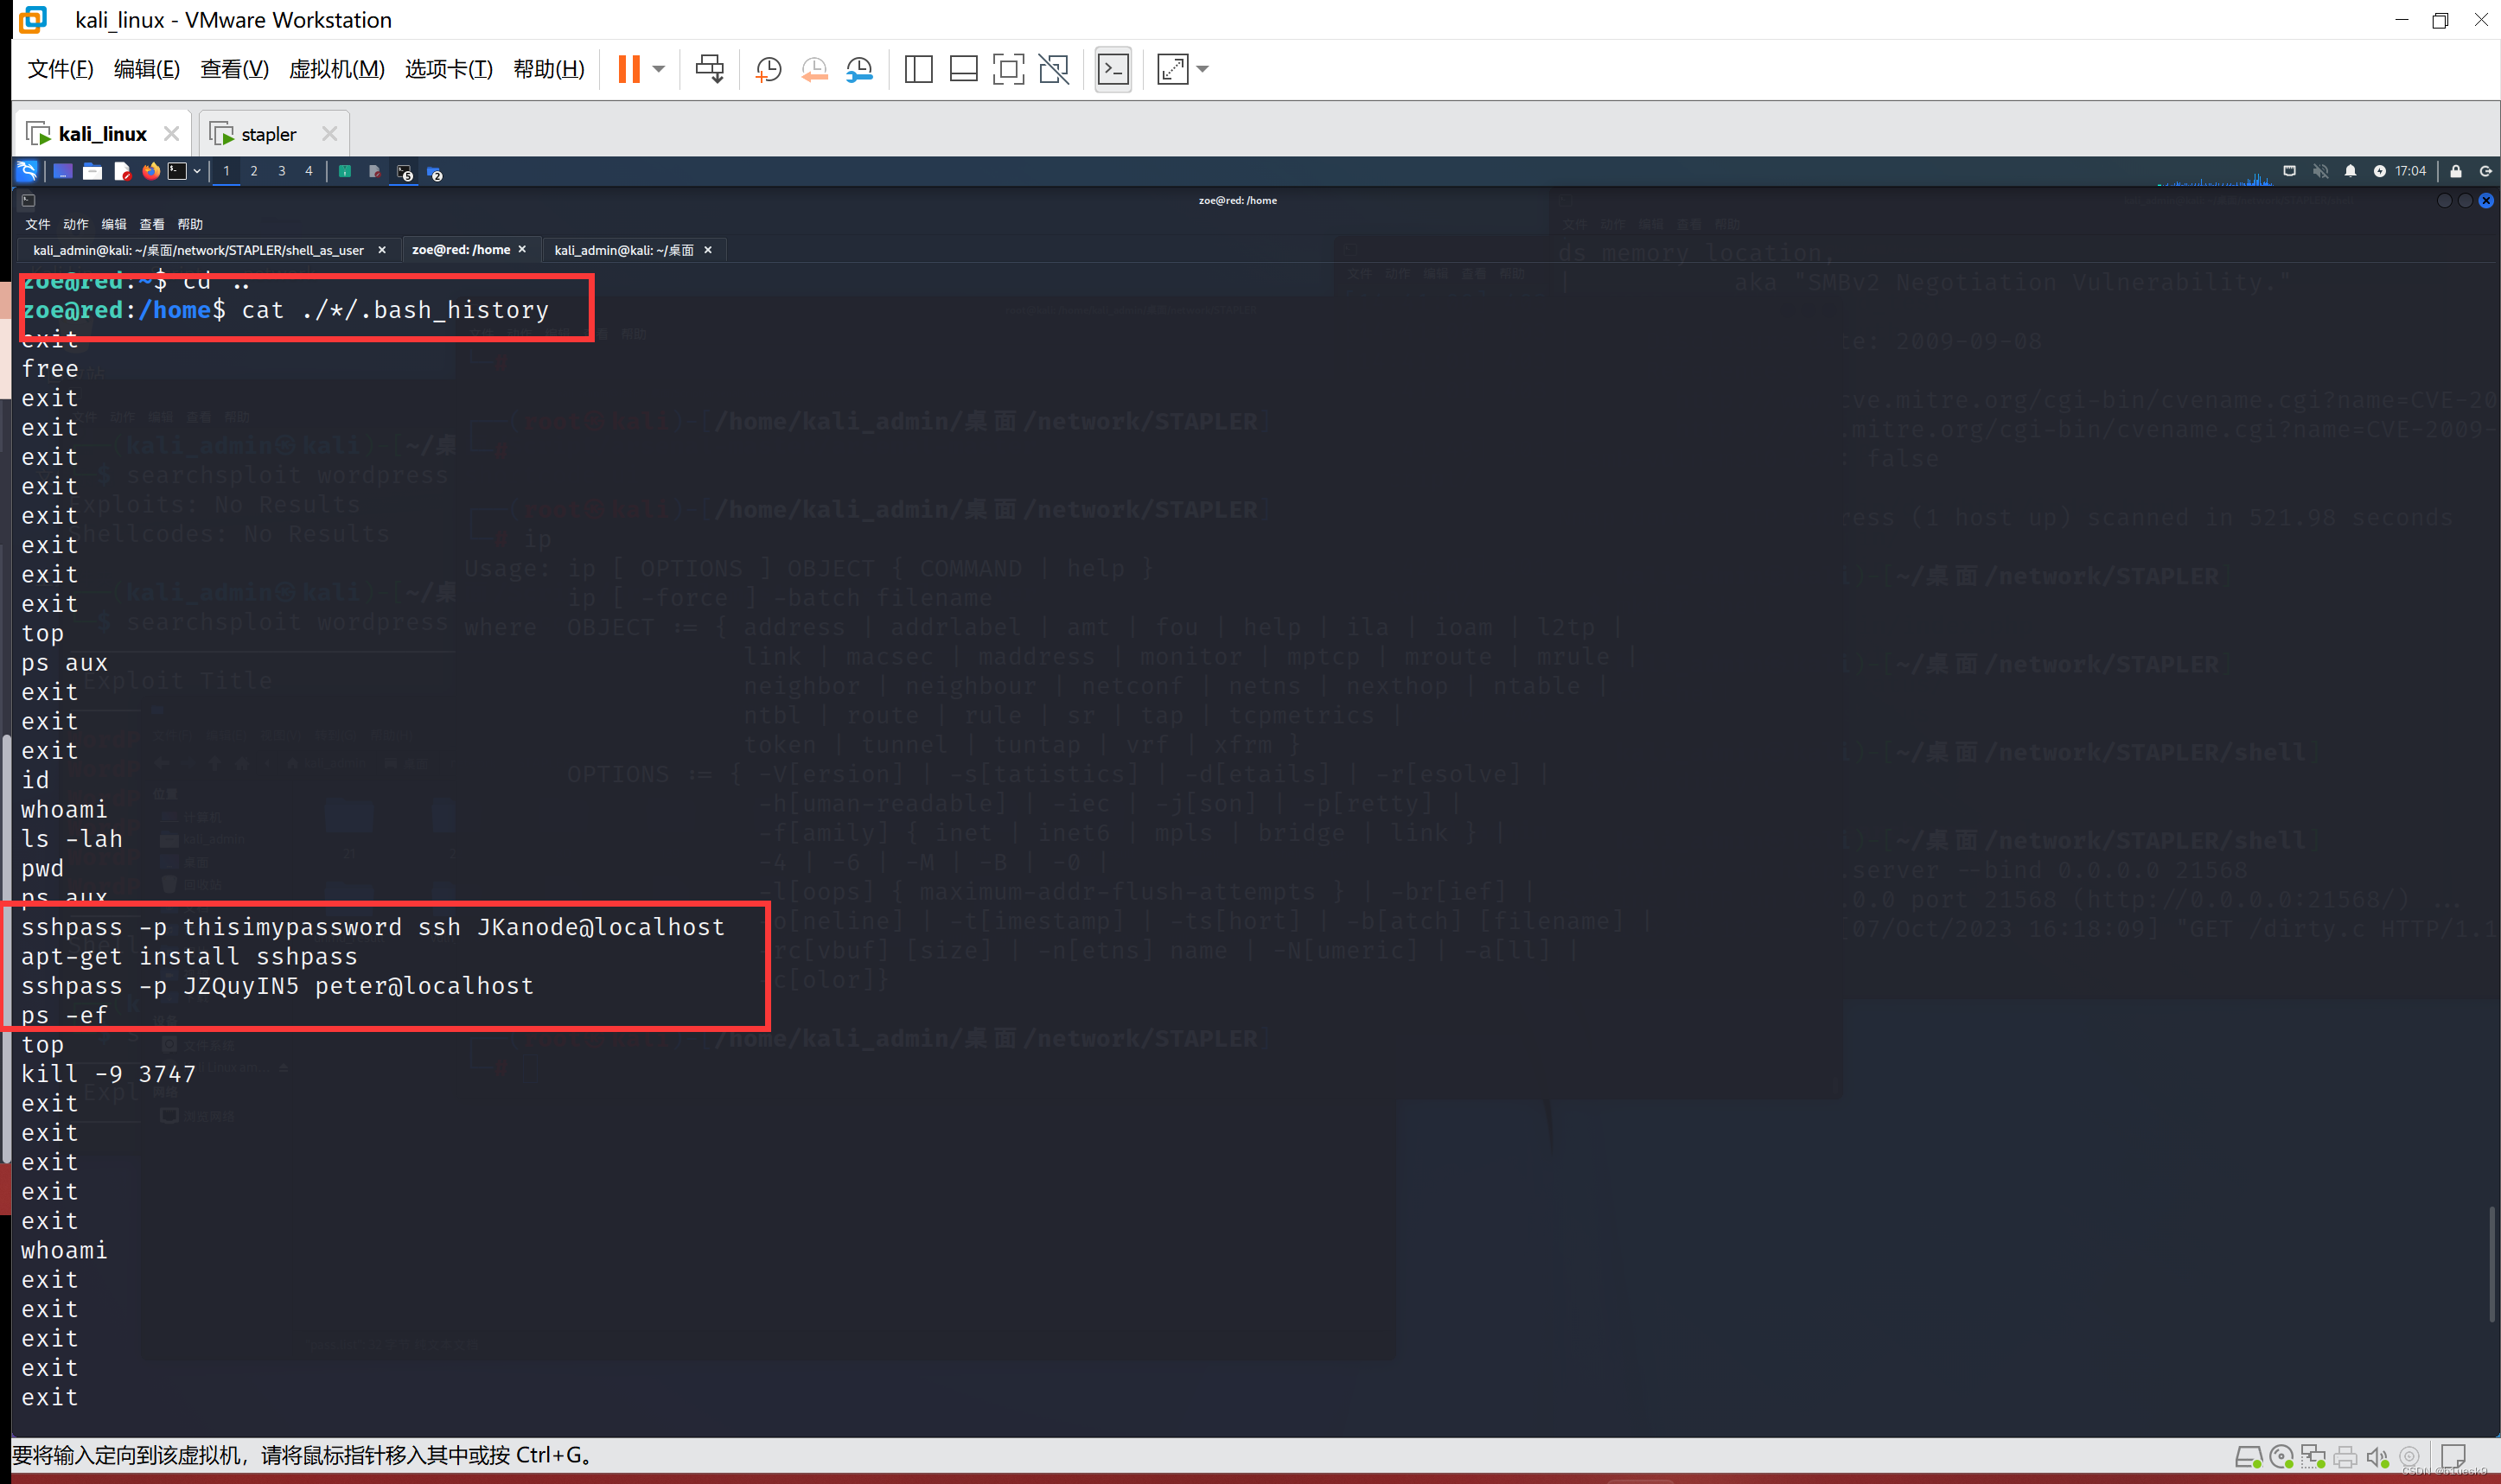Screen dimensions: 2501x1484
Task: Unmute the audio in the Kali tray
Action: point(2322,171)
